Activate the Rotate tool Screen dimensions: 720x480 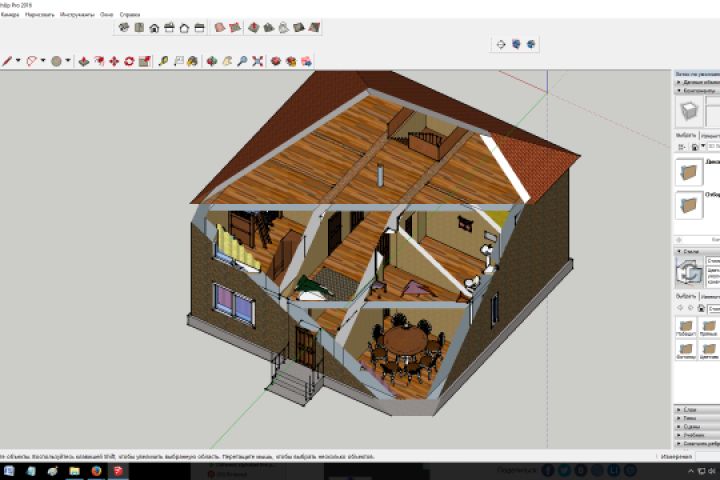[130, 61]
